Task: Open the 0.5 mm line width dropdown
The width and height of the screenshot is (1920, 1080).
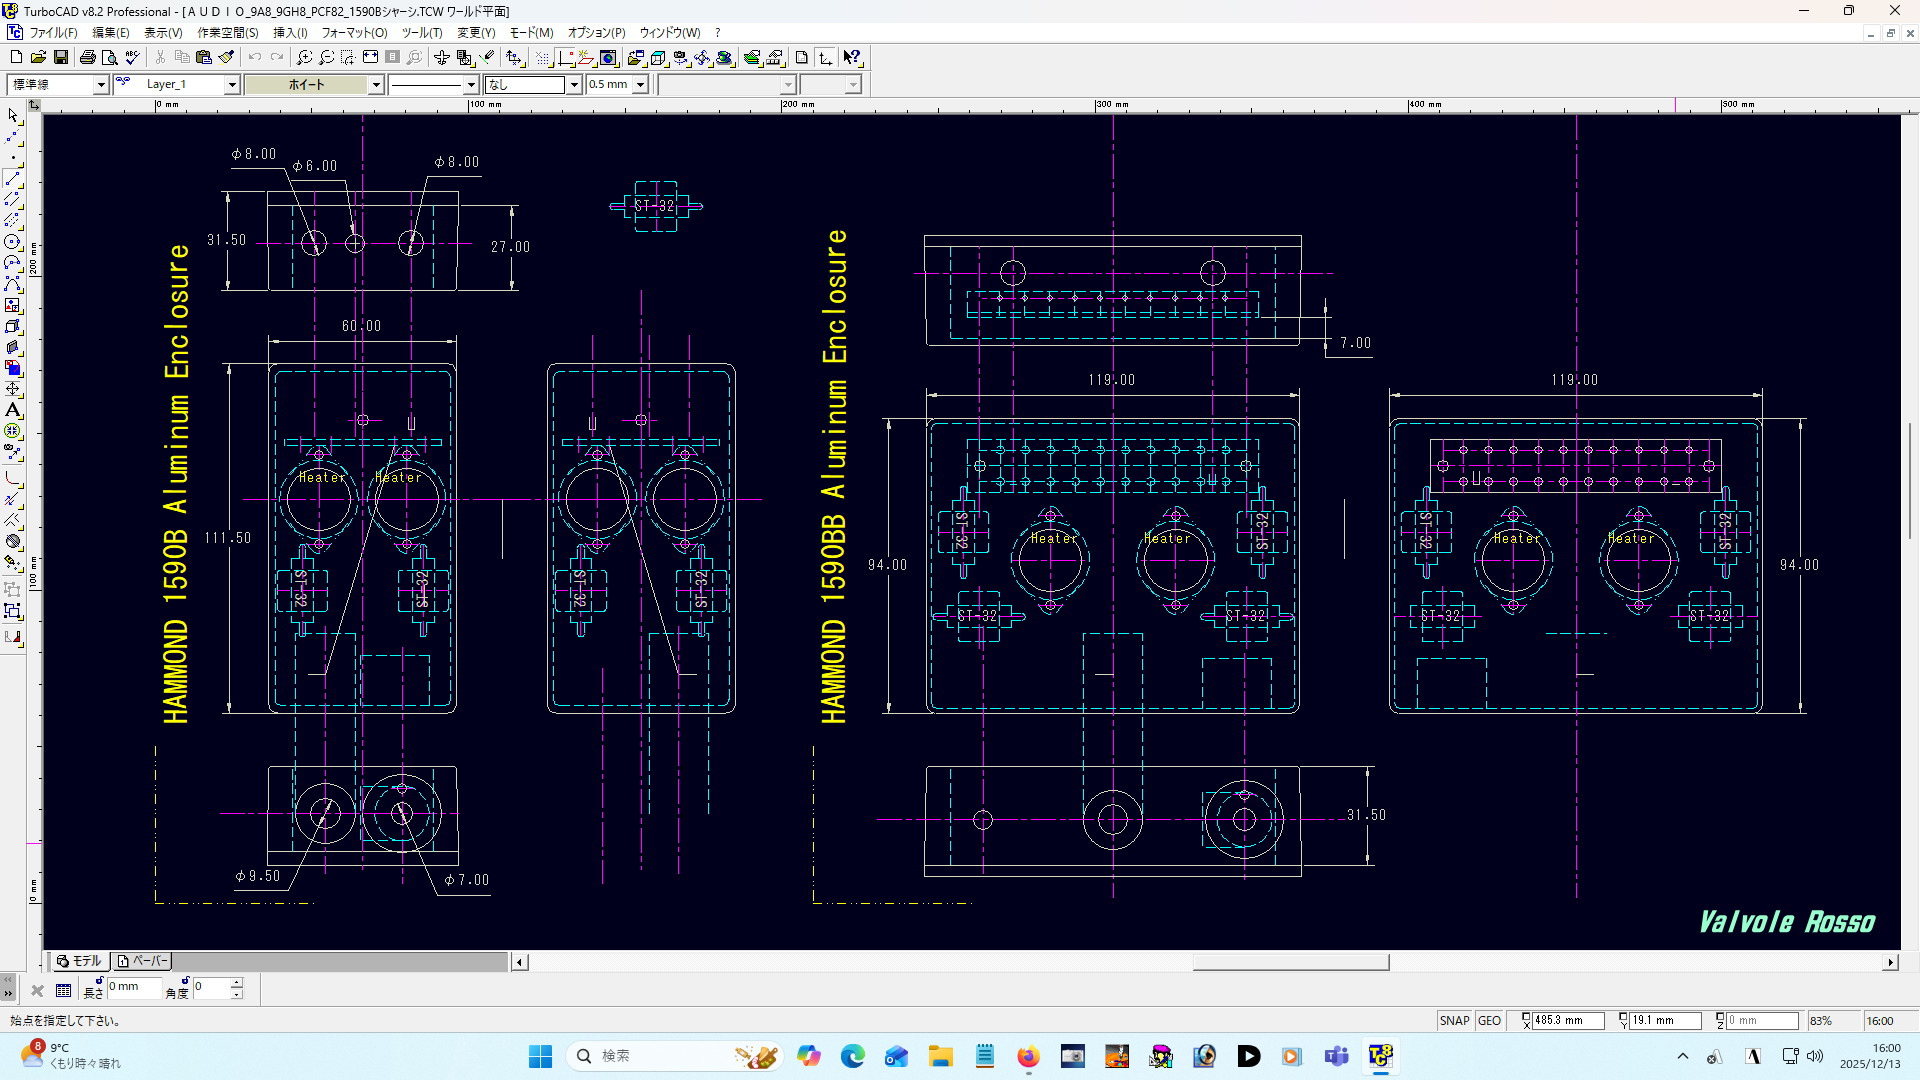Action: coord(640,85)
